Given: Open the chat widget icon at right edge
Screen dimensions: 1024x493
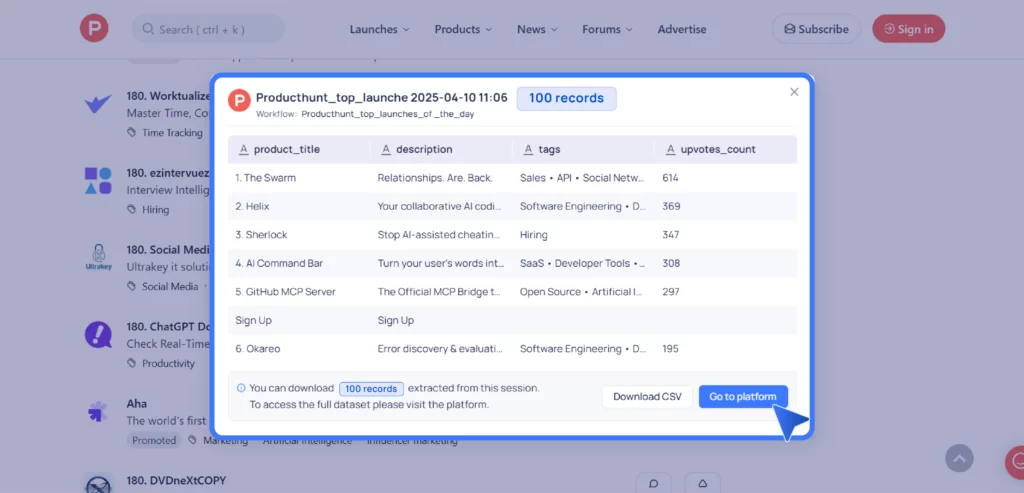Looking at the screenshot, I should point(1016,462).
